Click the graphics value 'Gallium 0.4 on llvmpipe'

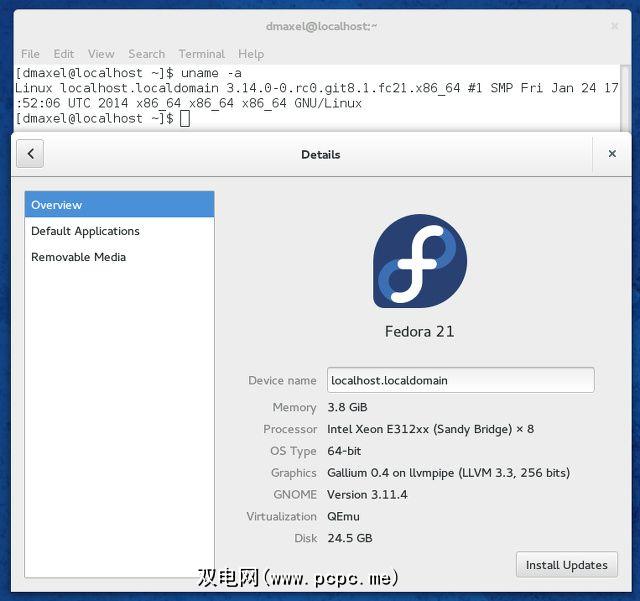(x=391, y=473)
